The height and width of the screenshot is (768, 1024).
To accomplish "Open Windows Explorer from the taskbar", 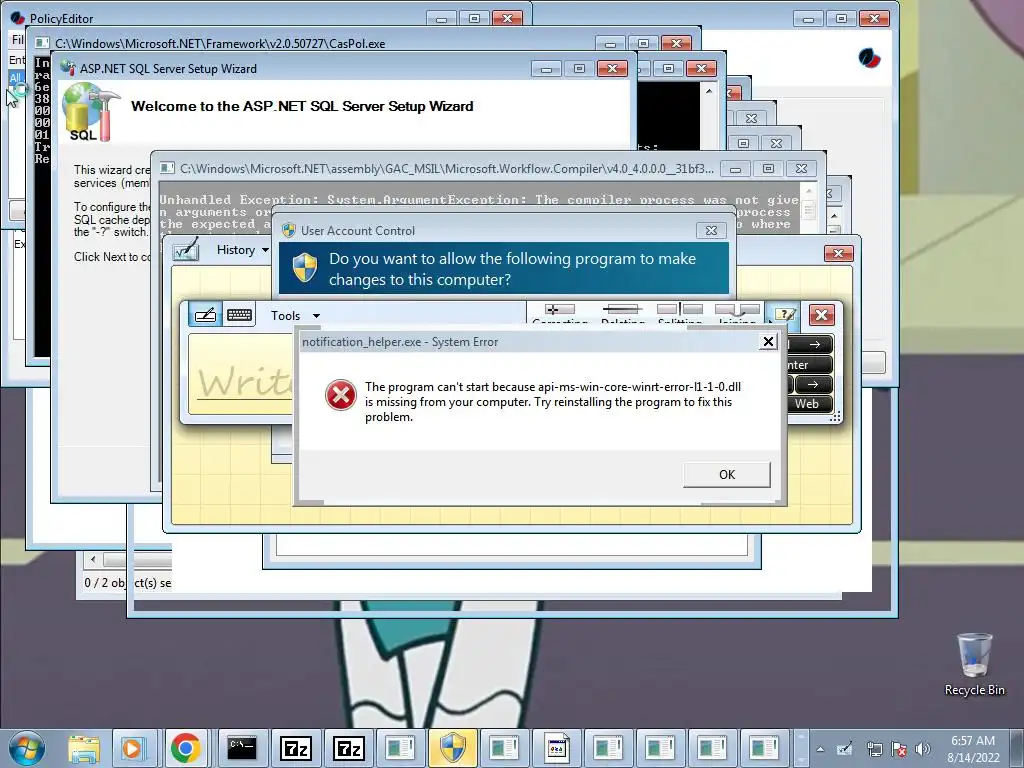I will [84, 748].
